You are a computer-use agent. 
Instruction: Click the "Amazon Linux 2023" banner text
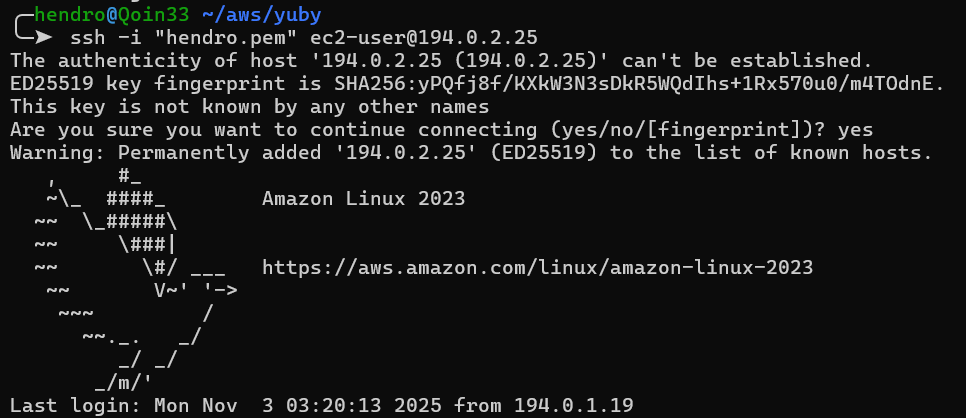tap(363, 199)
